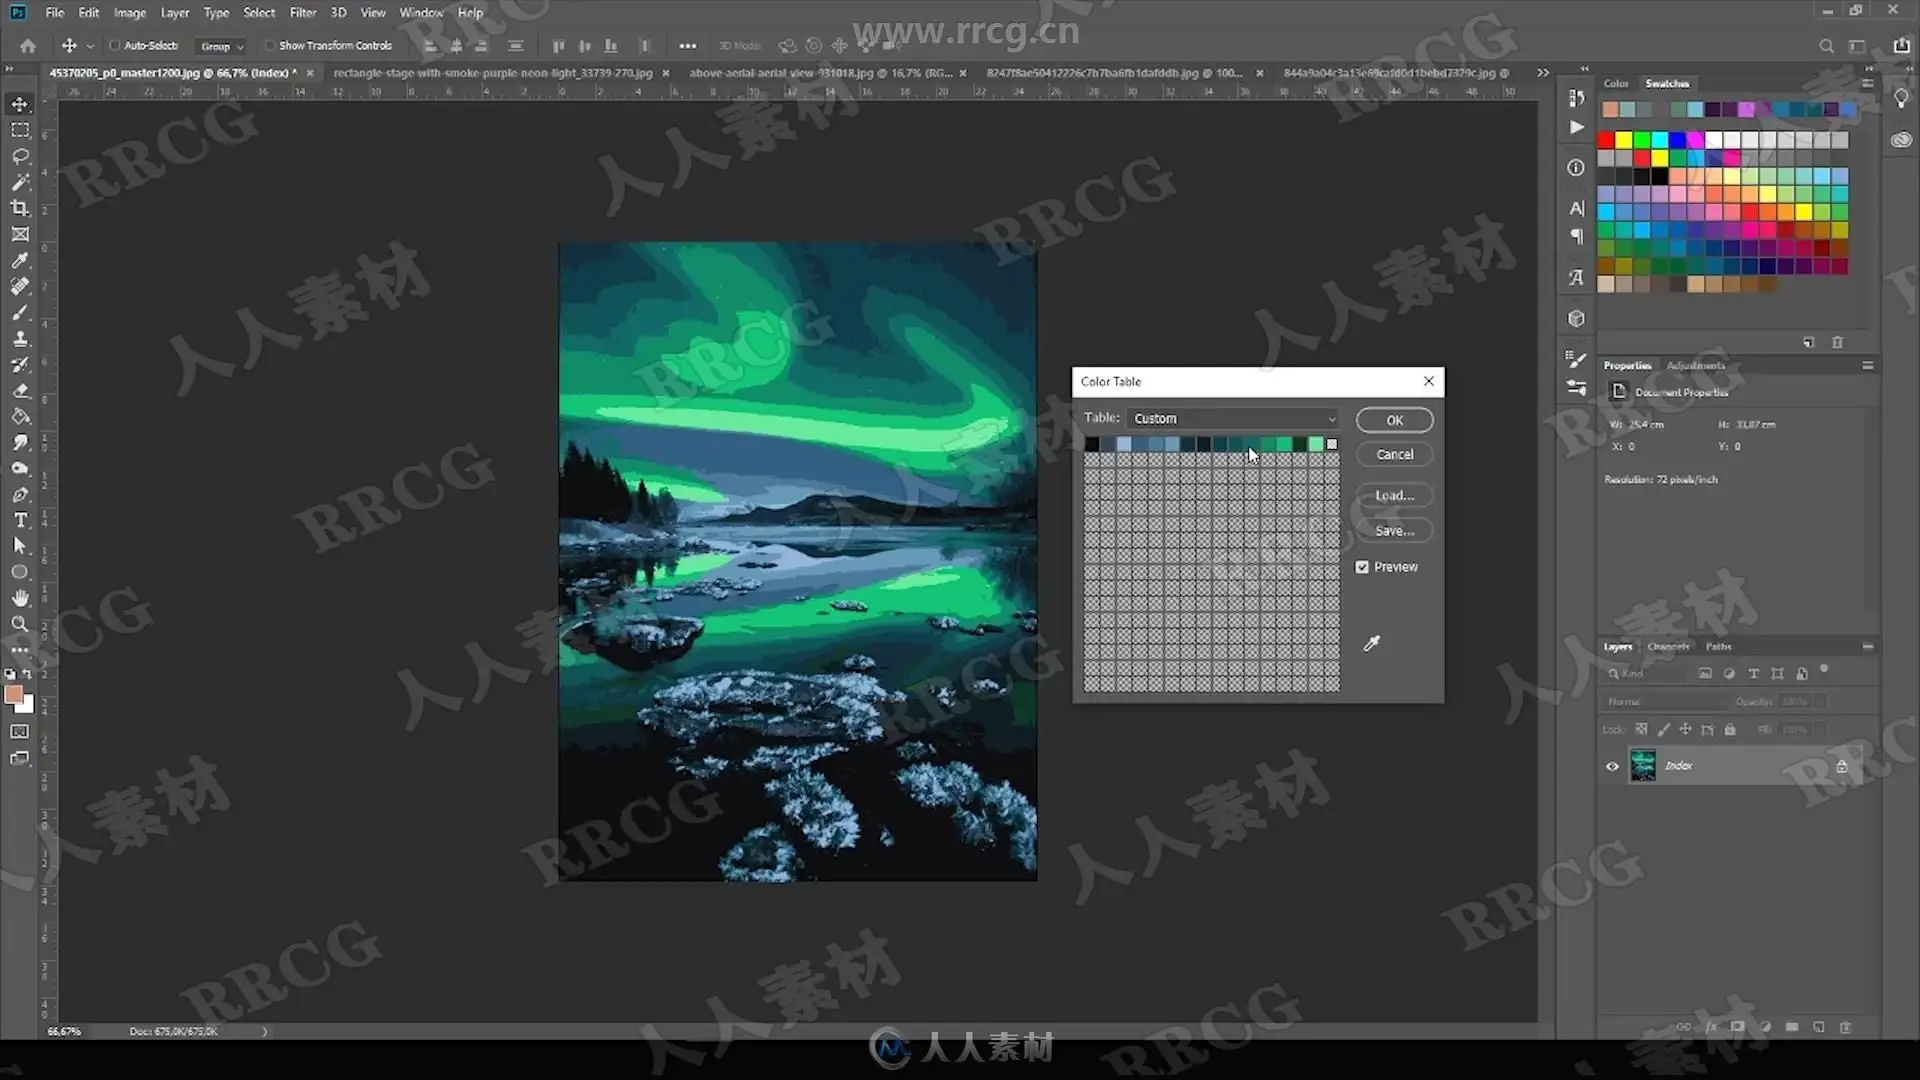
Task: Open the Table dropdown showing Custom
Action: pyautogui.click(x=1234, y=418)
